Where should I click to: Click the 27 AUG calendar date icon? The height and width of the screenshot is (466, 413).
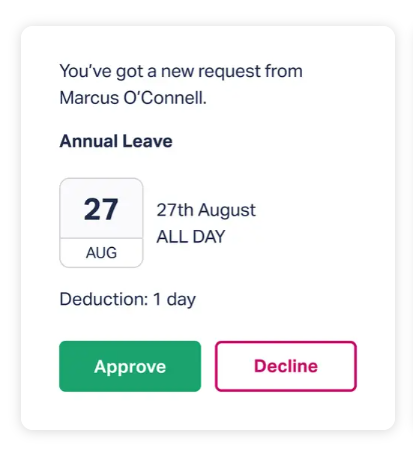click(x=101, y=223)
